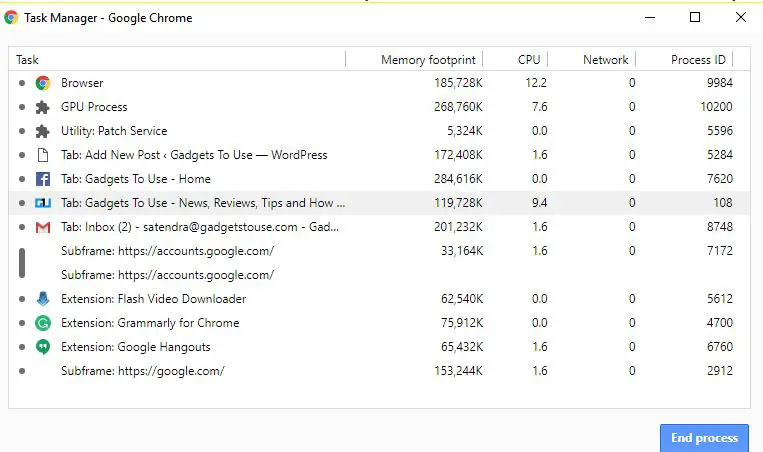This screenshot has width=763, height=452.
Task: Click the Gmail icon of the Inbox tab
Action: point(43,227)
